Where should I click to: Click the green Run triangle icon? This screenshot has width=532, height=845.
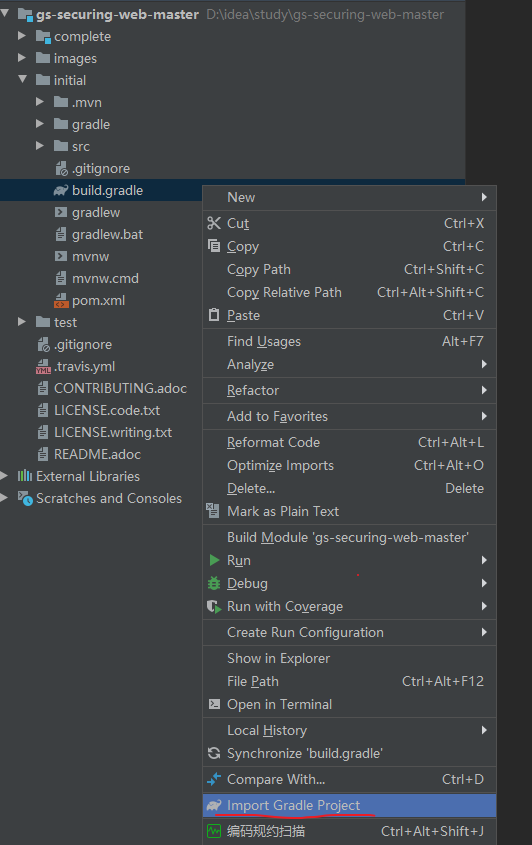coord(215,560)
